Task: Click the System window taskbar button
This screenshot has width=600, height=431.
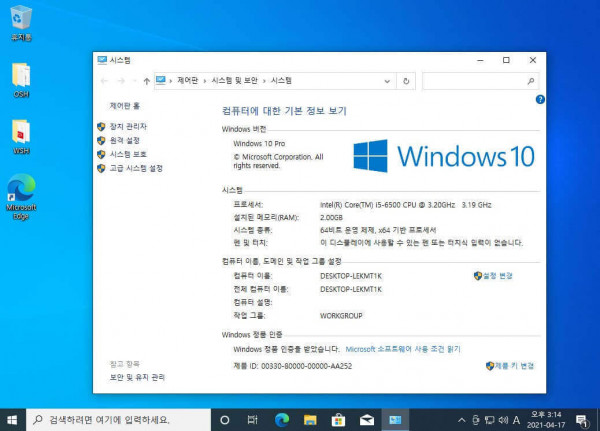Action: (395, 420)
